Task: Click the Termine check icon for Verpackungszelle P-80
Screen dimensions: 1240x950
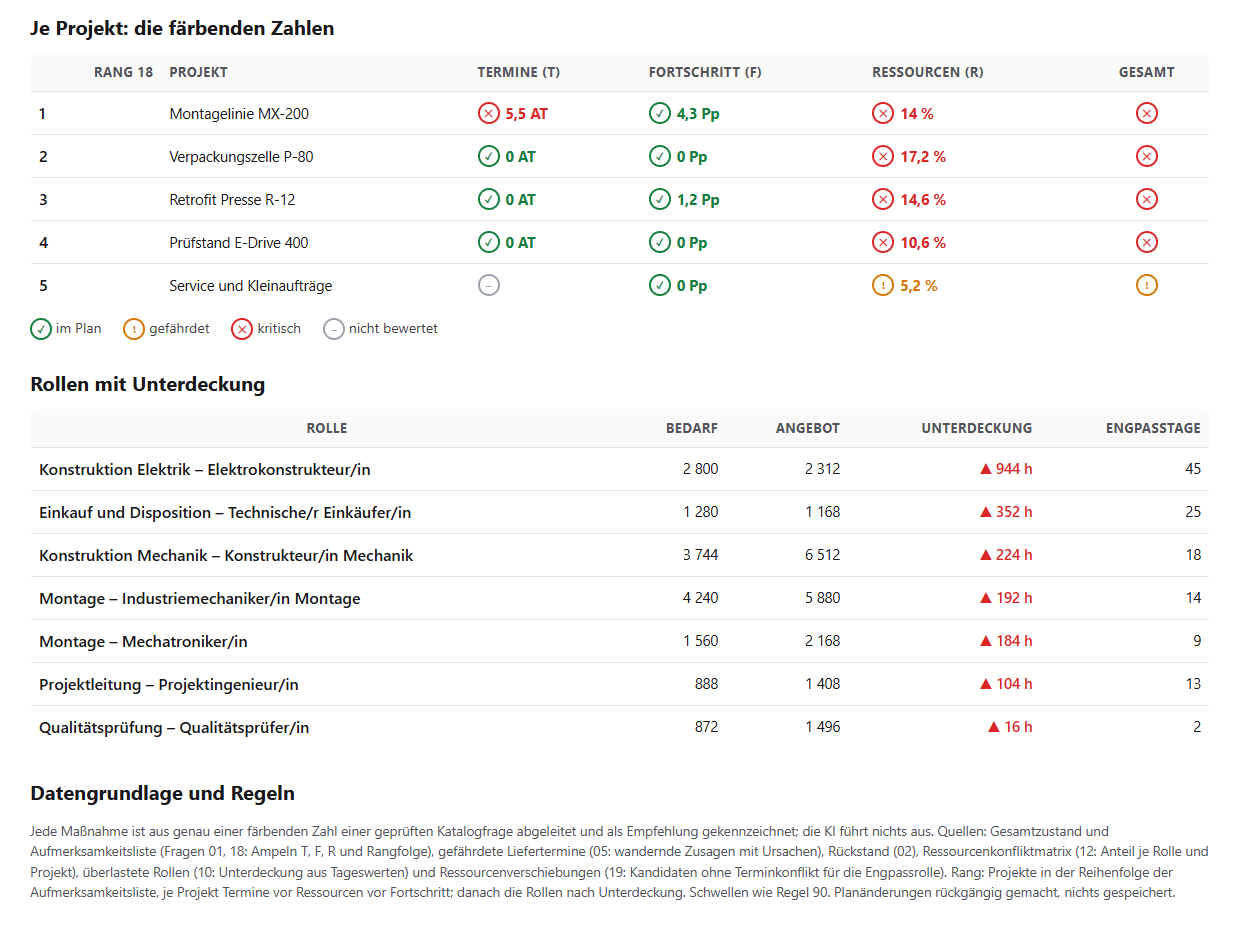Action: click(489, 156)
